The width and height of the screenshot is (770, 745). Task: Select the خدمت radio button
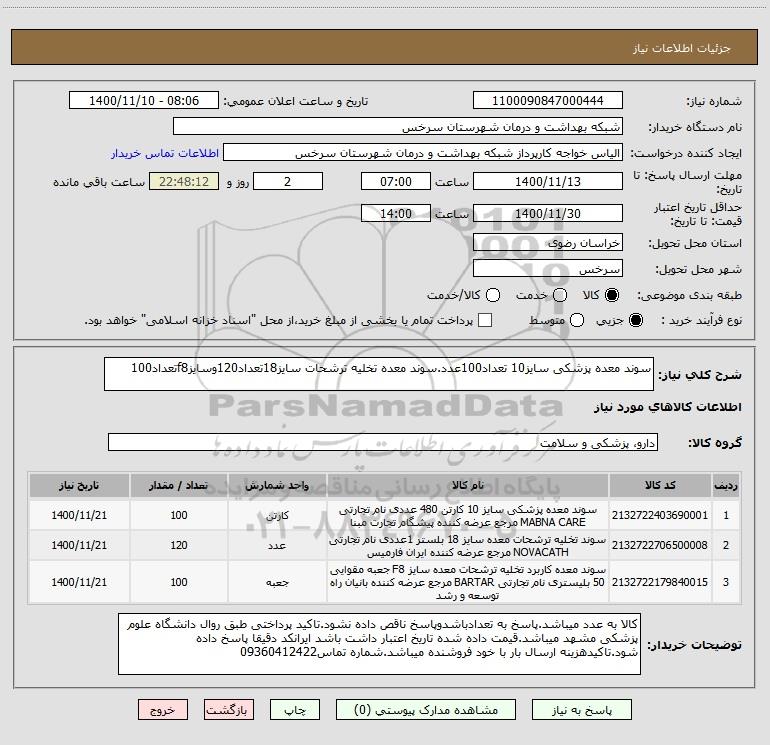(560, 295)
